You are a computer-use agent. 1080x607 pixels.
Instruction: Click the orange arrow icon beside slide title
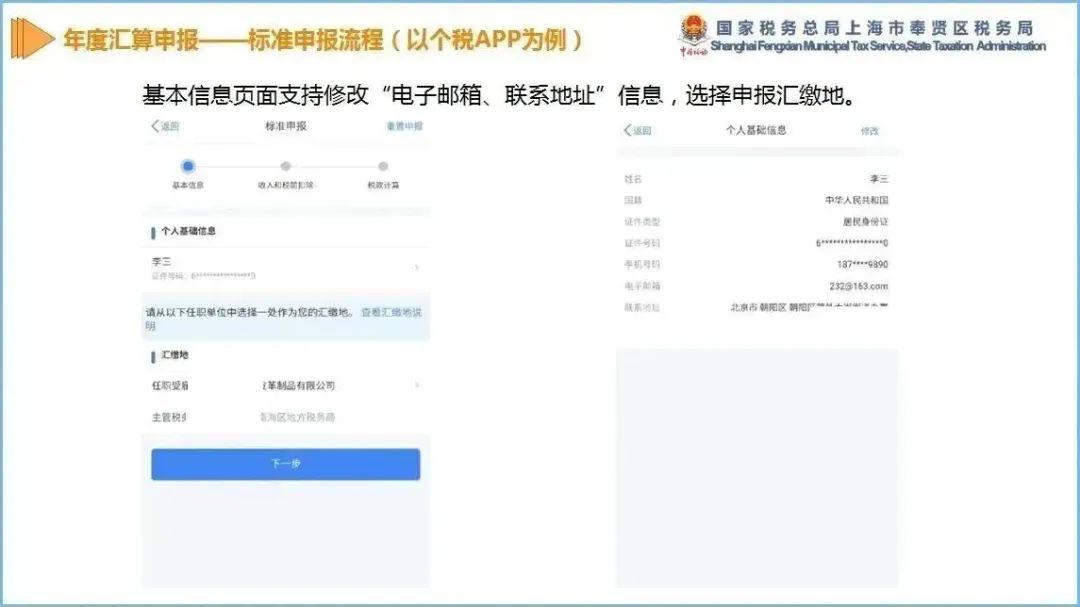(x=32, y=39)
